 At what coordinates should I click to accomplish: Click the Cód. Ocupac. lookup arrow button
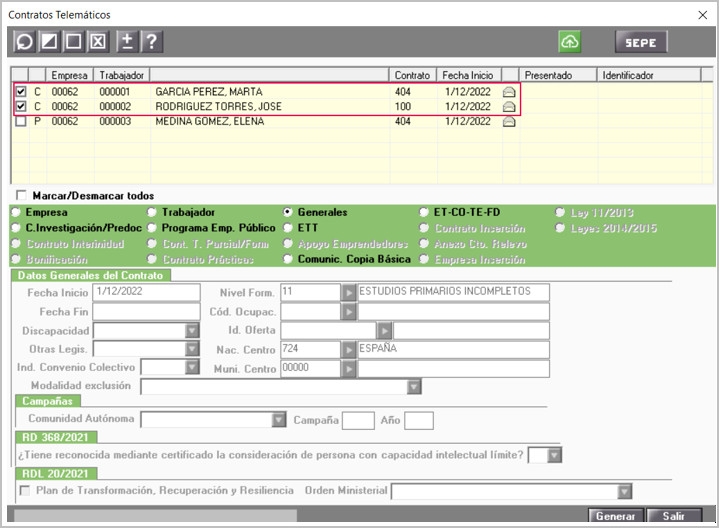coord(348,312)
